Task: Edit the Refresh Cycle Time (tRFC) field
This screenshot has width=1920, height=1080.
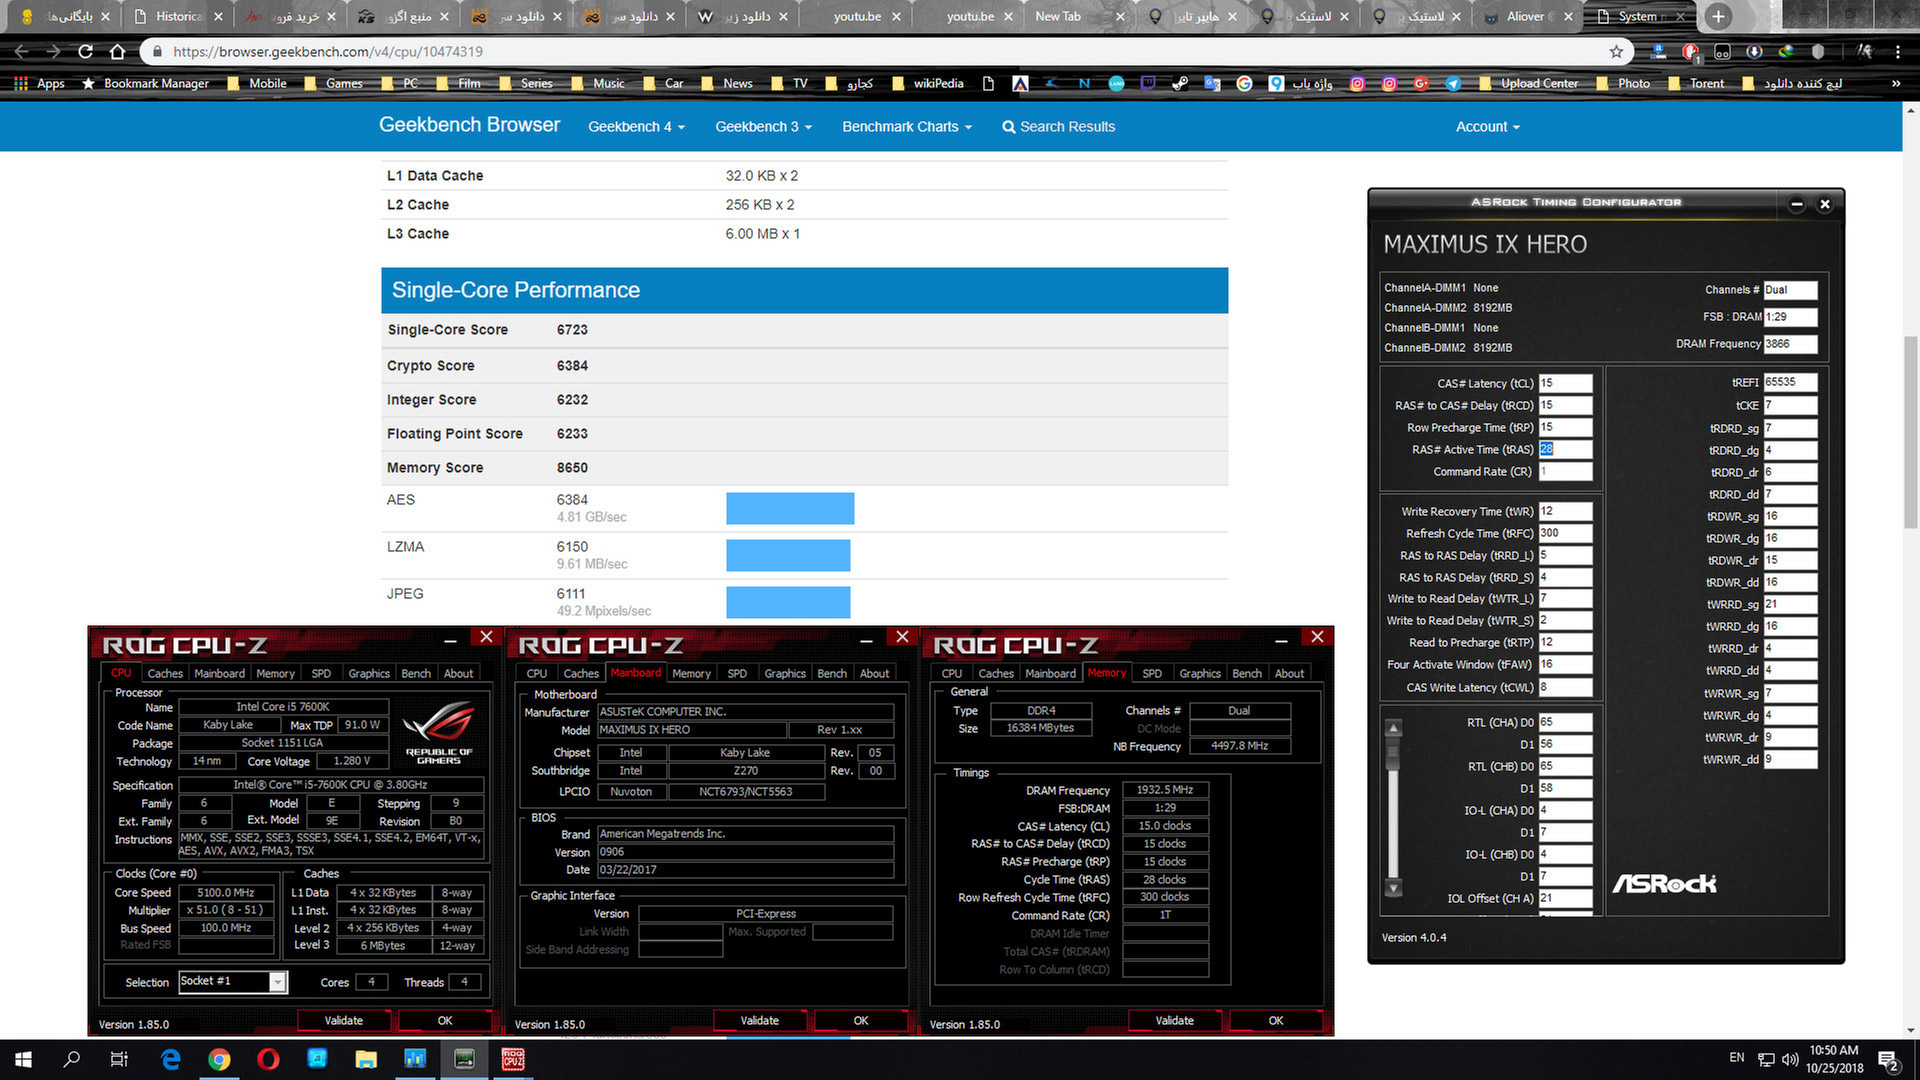Action: [1565, 533]
